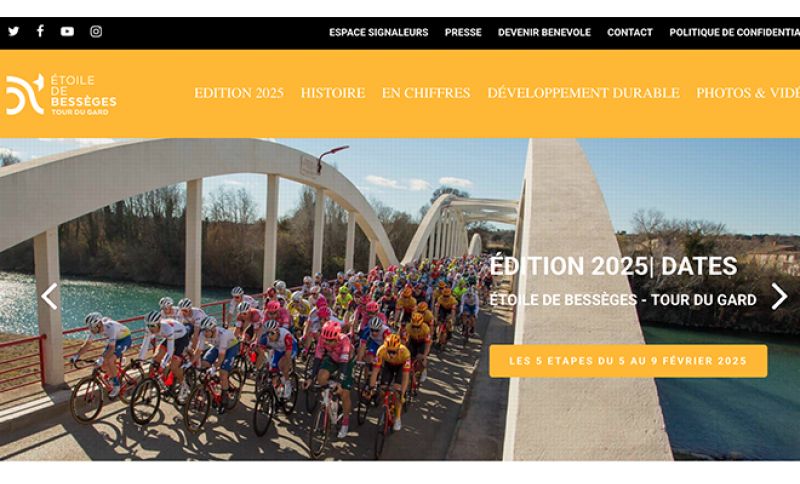This screenshot has width=800, height=484.
Task: Go to Développement Durable section
Action: click(x=583, y=93)
